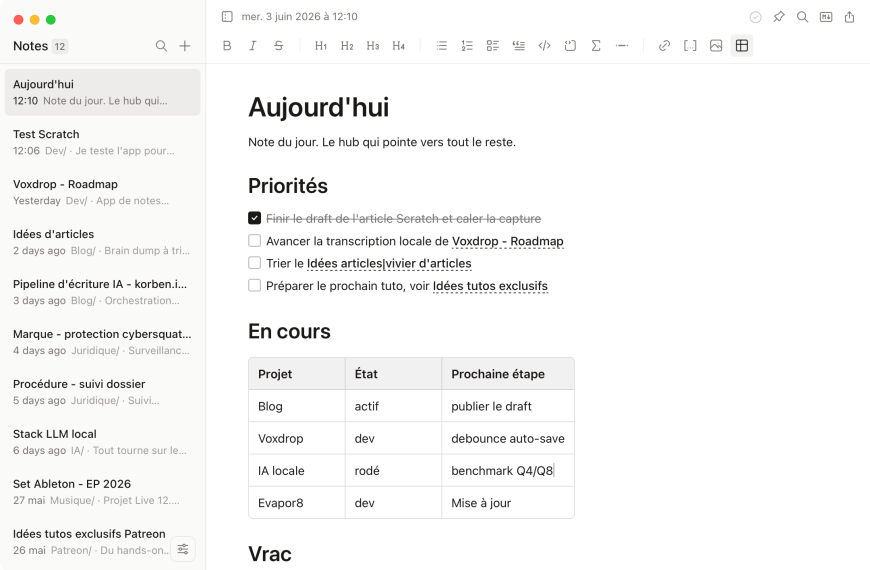Check the Trier le Idées articles task
Screen dimensions: 870x570
point(254,263)
